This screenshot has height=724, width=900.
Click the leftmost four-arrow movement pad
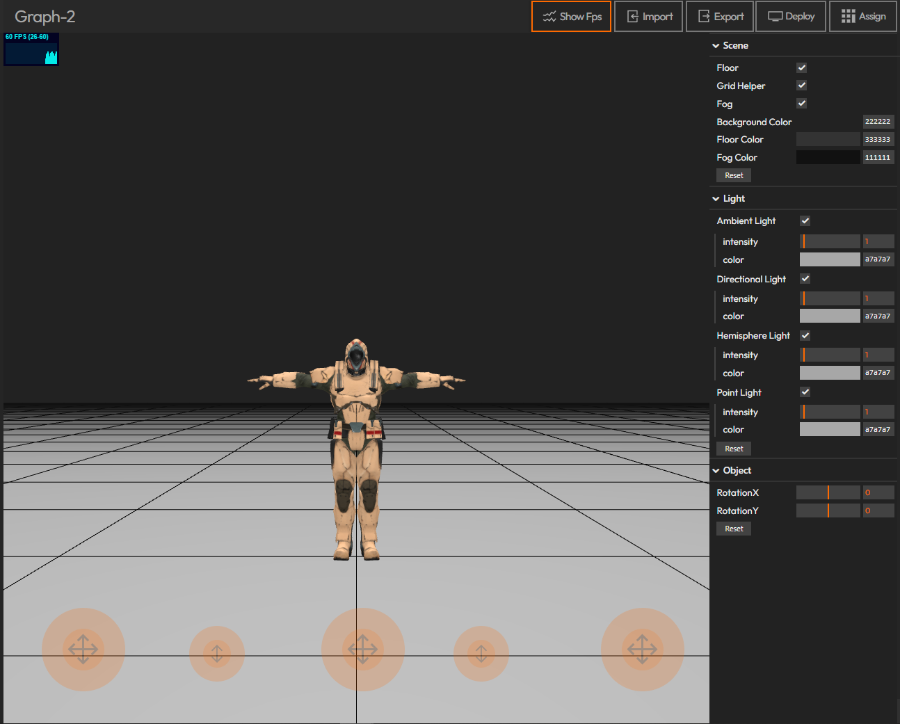click(84, 649)
